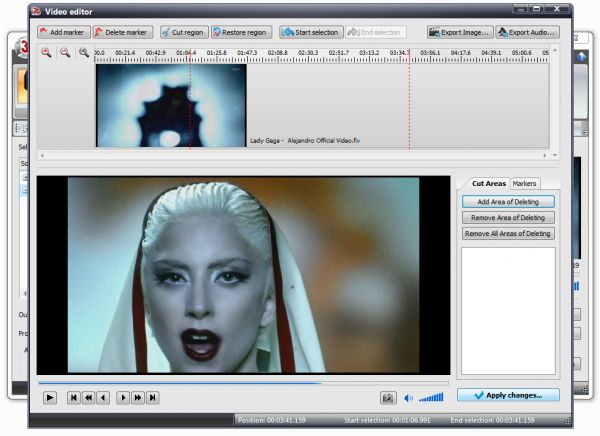
Task: Switch to the Markers tab
Action: coord(525,183)
